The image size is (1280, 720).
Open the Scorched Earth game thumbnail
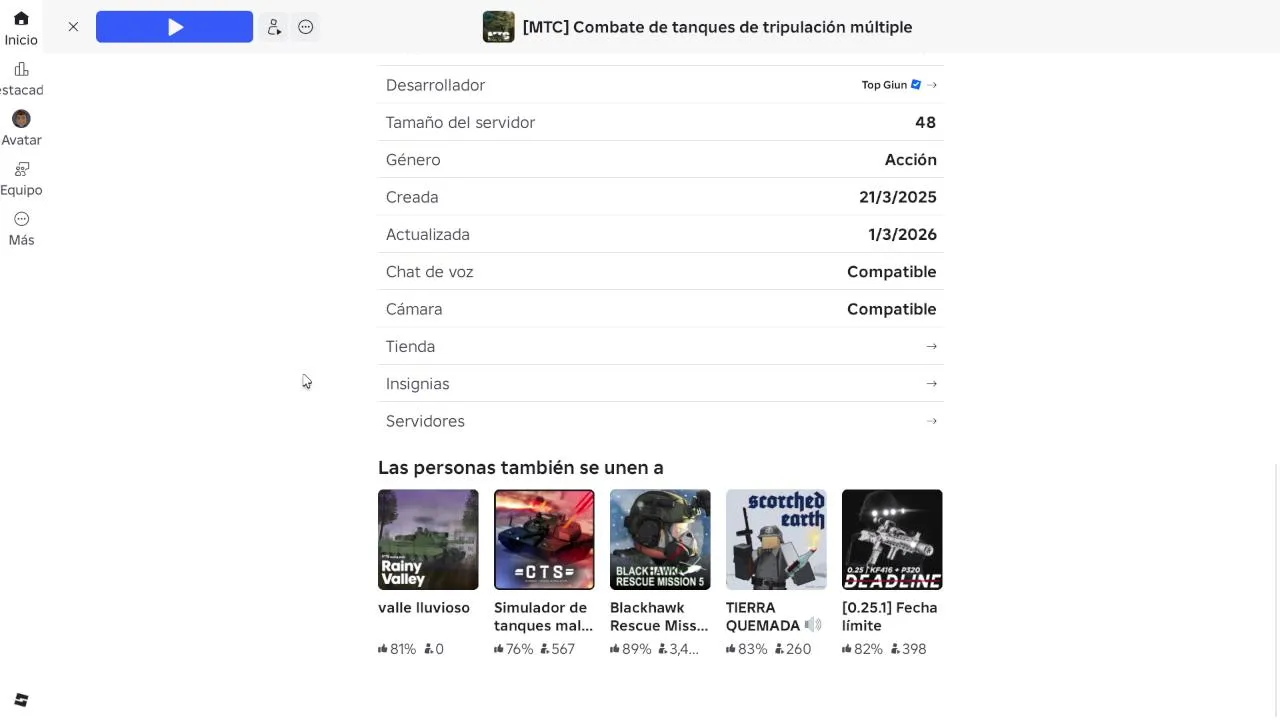[776, 540]
